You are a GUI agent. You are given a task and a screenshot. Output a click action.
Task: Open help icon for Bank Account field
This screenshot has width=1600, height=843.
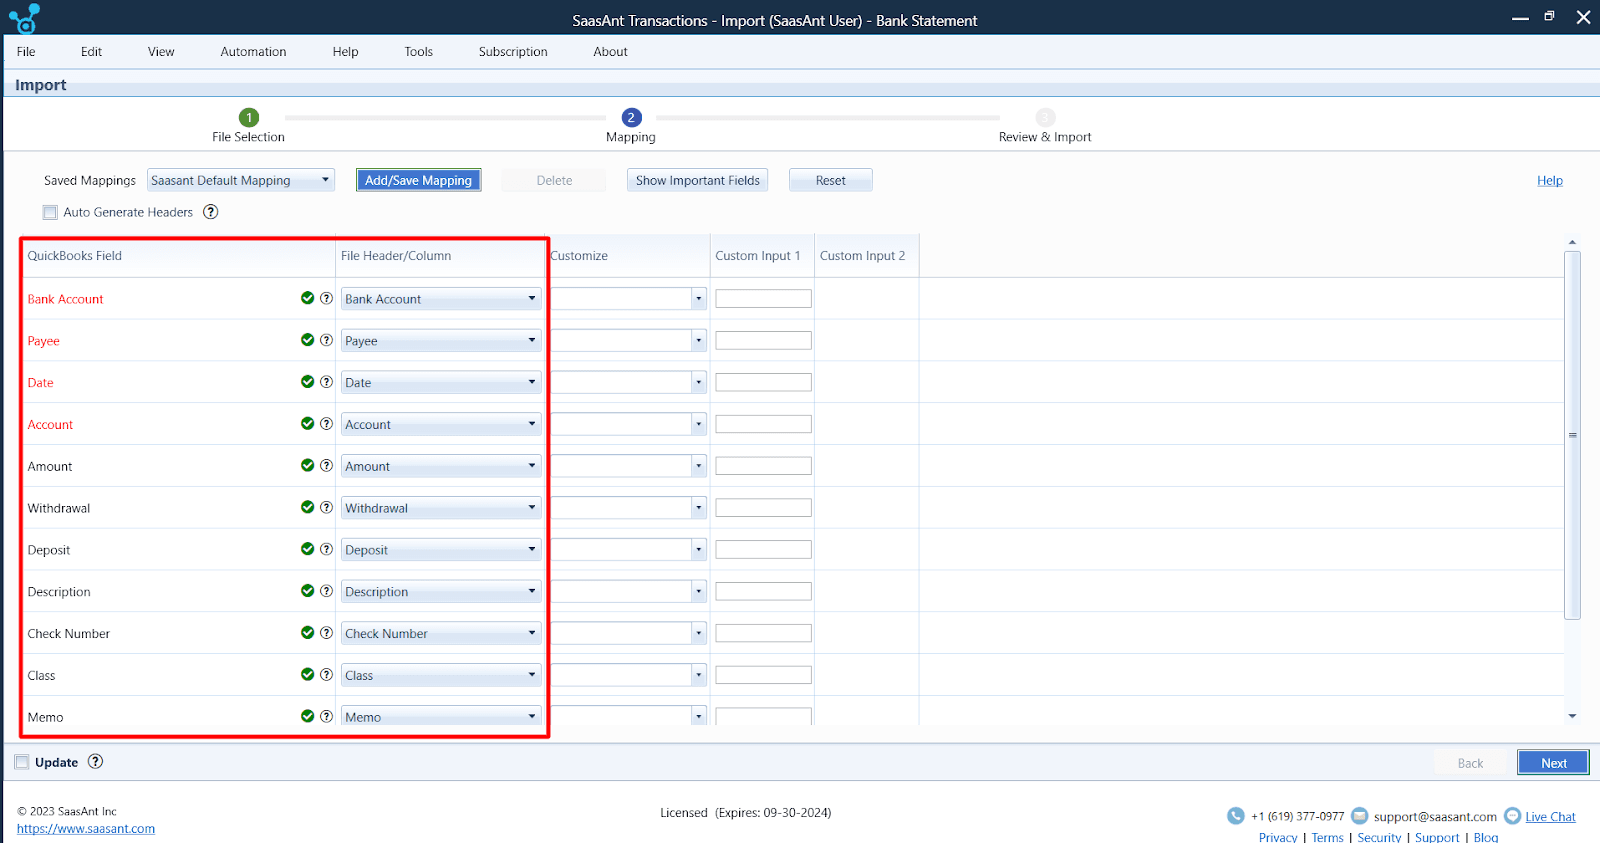(326, 298)
